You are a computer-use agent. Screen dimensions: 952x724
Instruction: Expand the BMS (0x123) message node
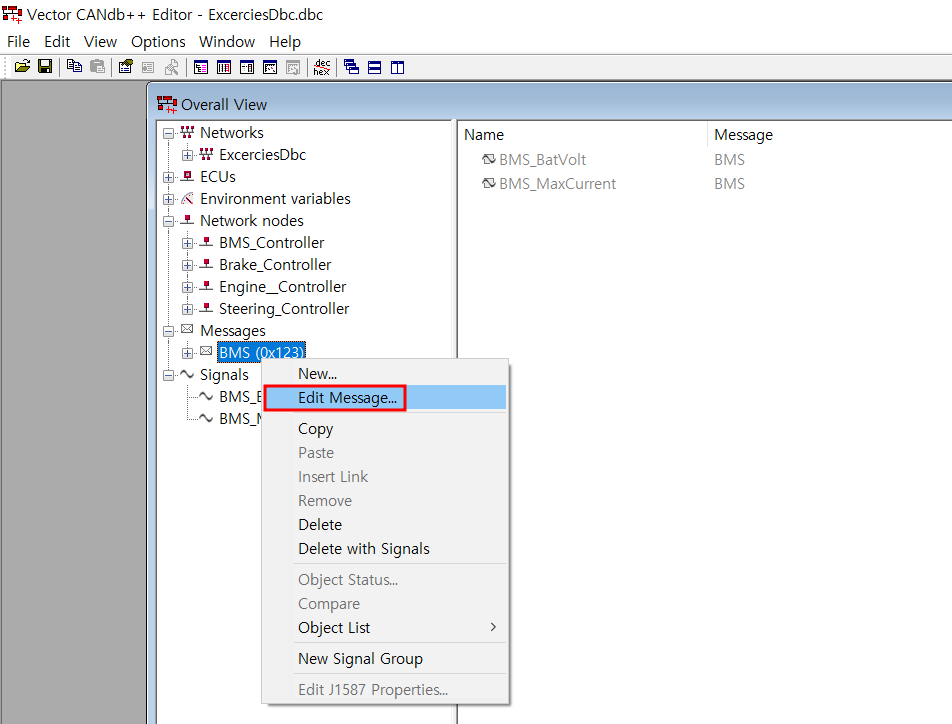click(x=188, y=353)
